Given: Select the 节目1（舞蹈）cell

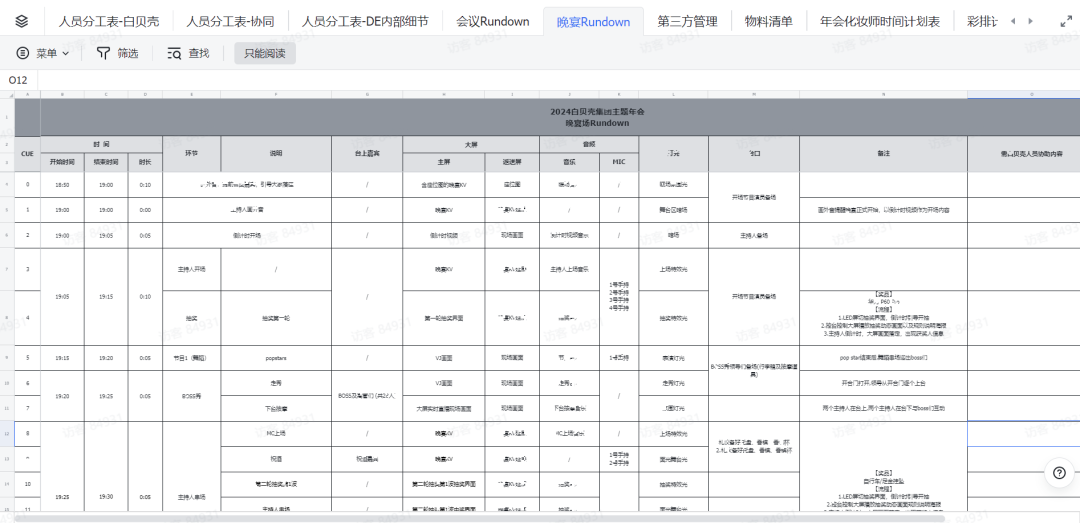Looking at the screenshot, I should coord(191,358).
